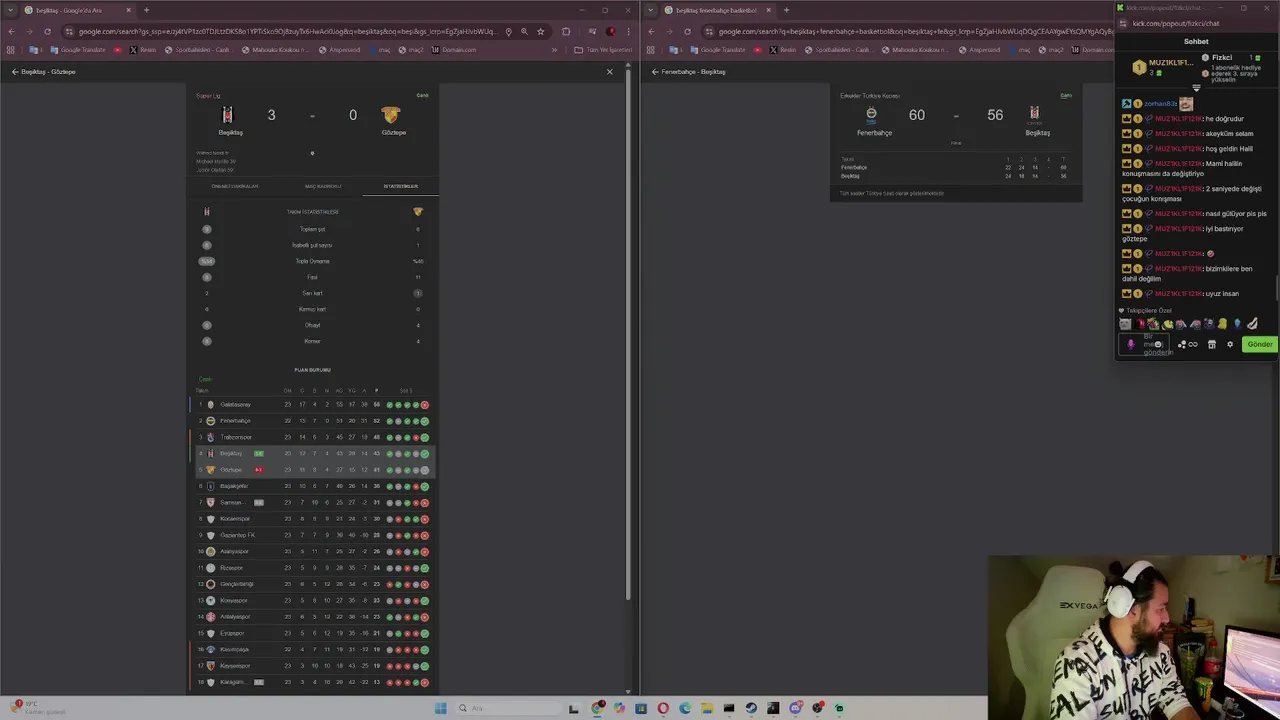Click the purple microphone icon in chat input
The image size is (1280, 720).
point(1131,344)
